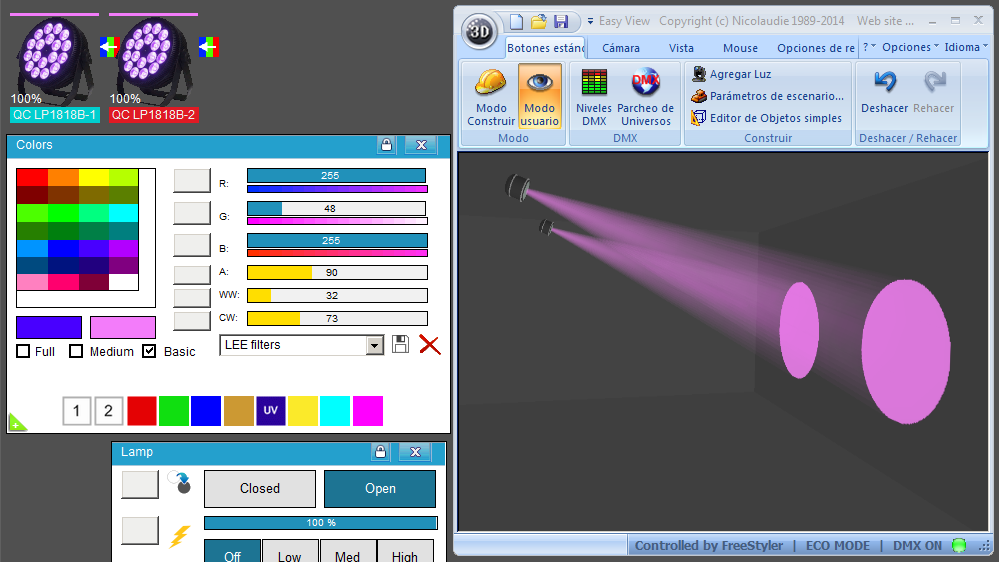Toggle the button left of the CW channel
Image resolution: width=999 pixels, height=562 pixels.
click(192, 321)
